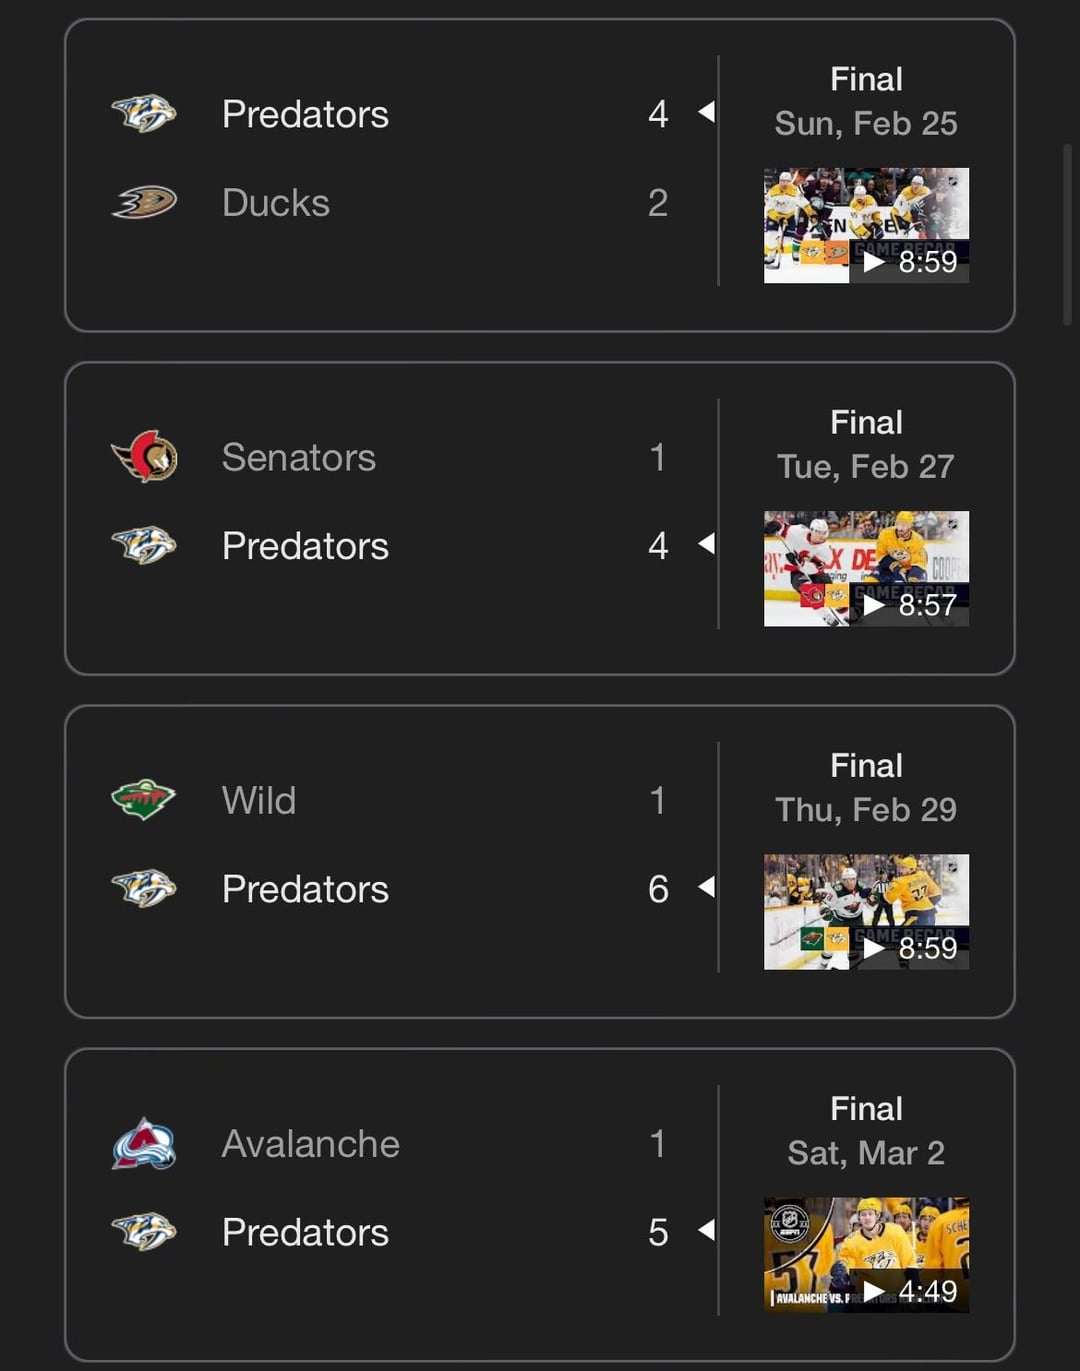Click the vertical scrollbar on the right edge
Image resolution: width=1080 pixels, height=1371 pixels.
click(x=1067, y=235)
